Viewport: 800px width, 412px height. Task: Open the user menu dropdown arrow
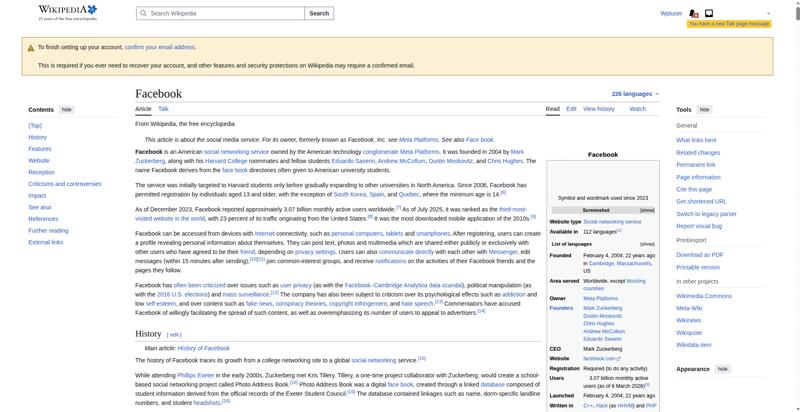click(768, 13)
